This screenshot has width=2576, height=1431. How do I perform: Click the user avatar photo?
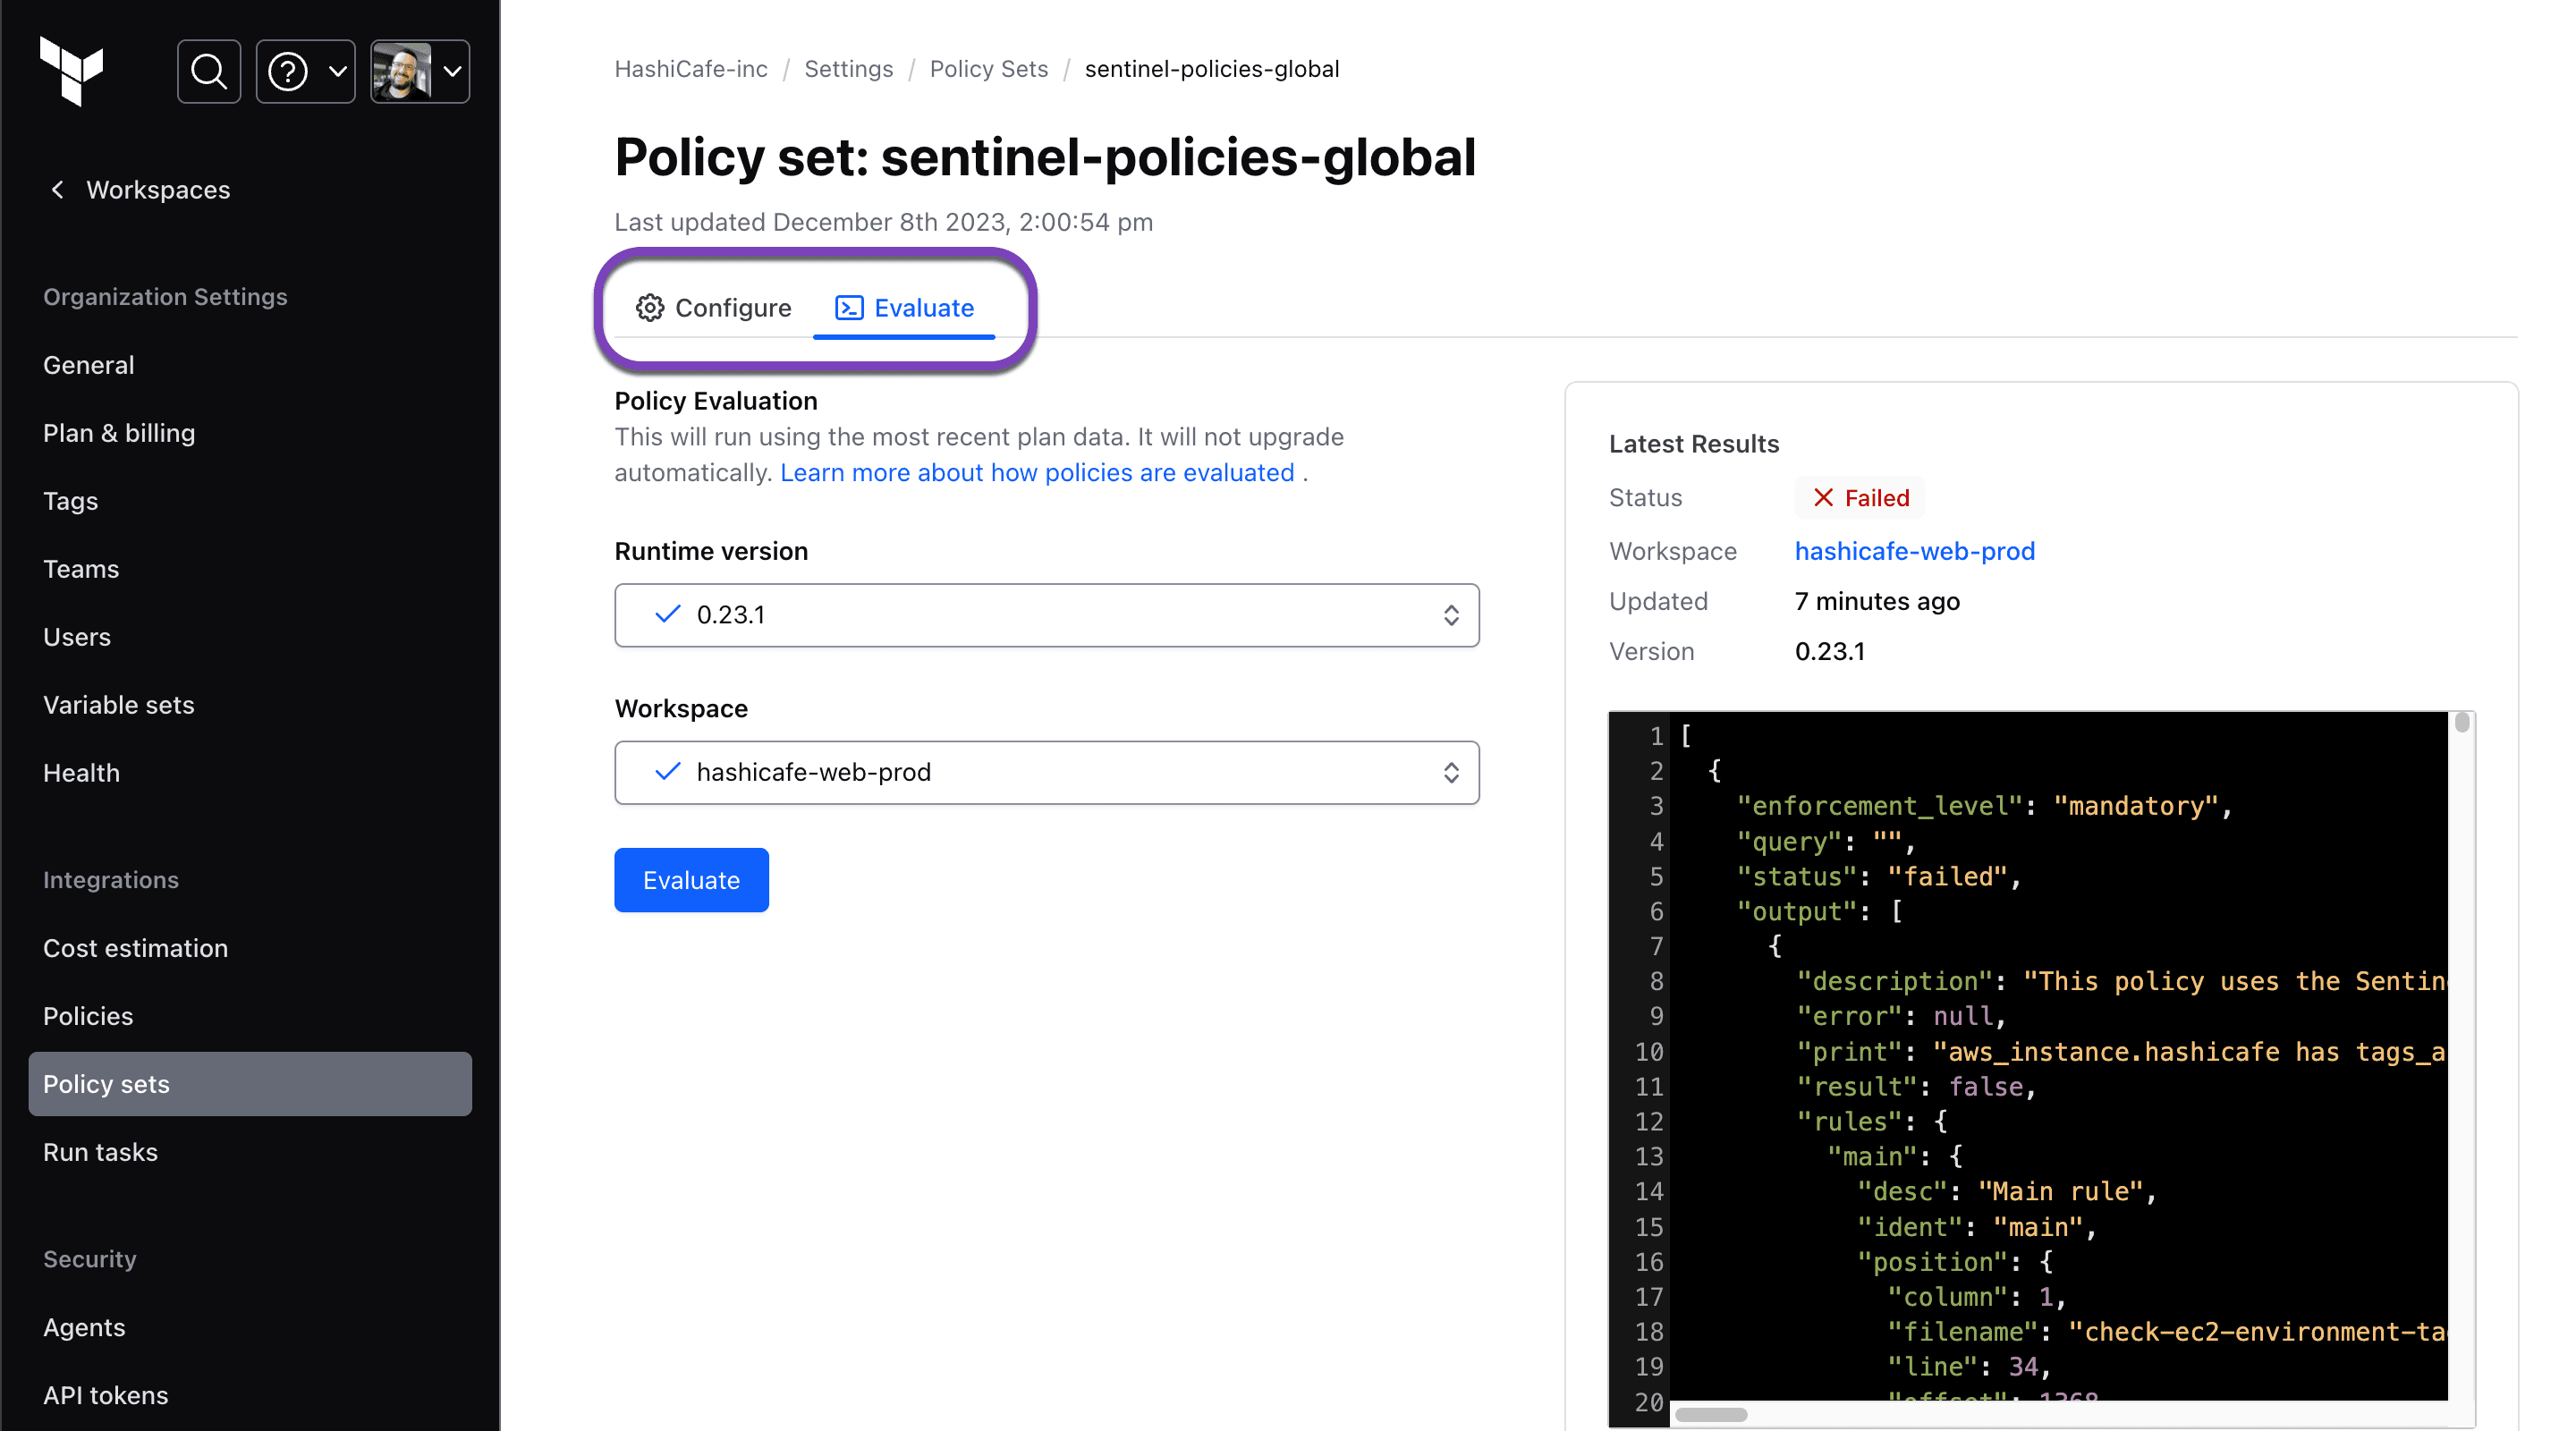402,71
